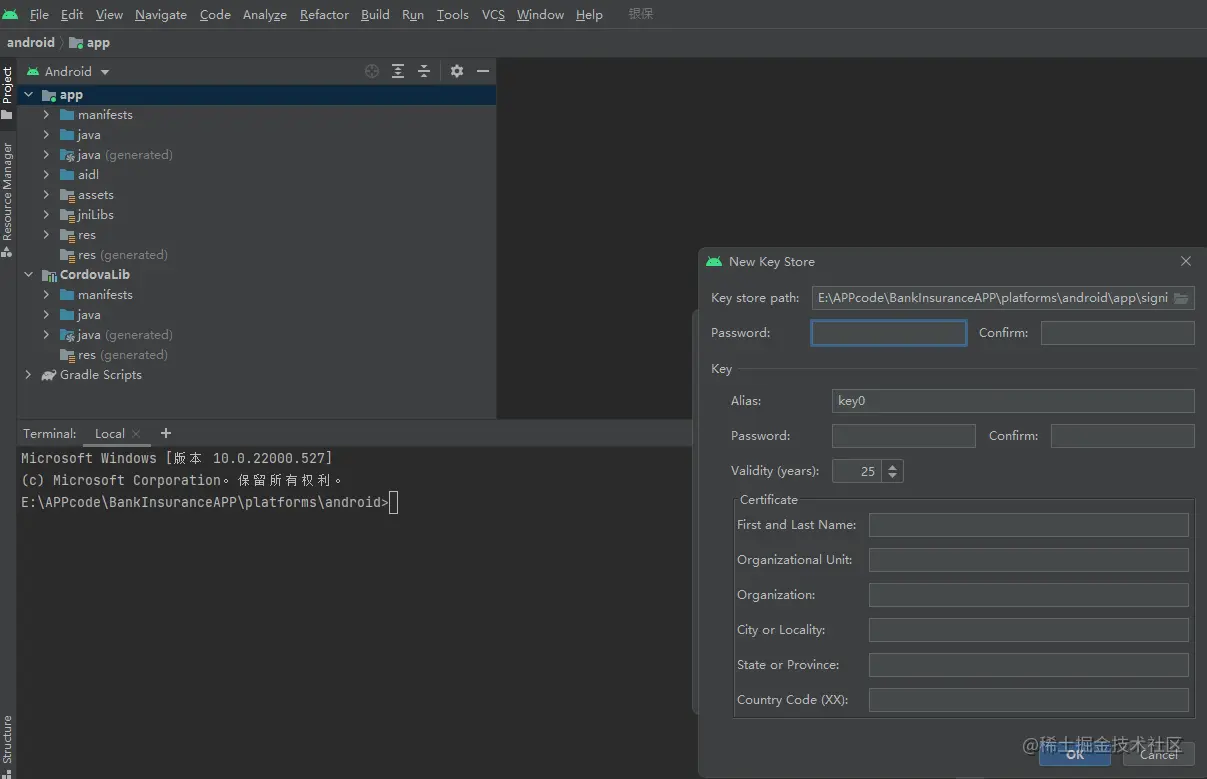Click the First and Last Name field
The height and width of the screenshot is (779, 1207).
[1029, 525]
